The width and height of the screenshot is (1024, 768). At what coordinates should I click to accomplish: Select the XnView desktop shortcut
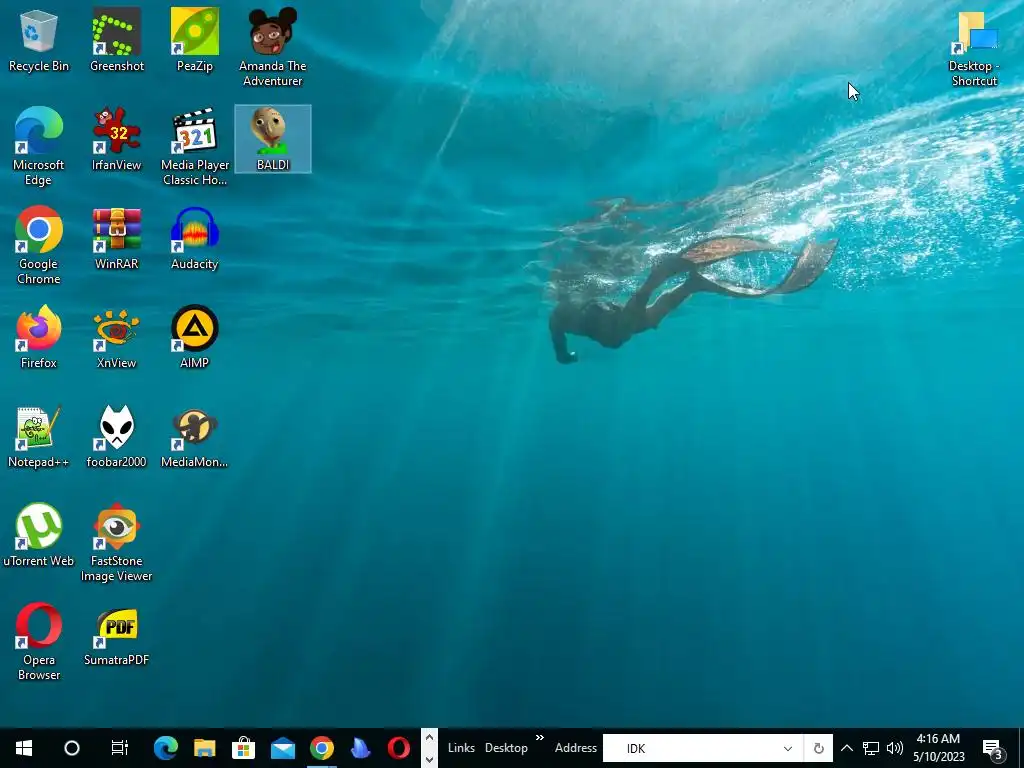click(116, 338)
